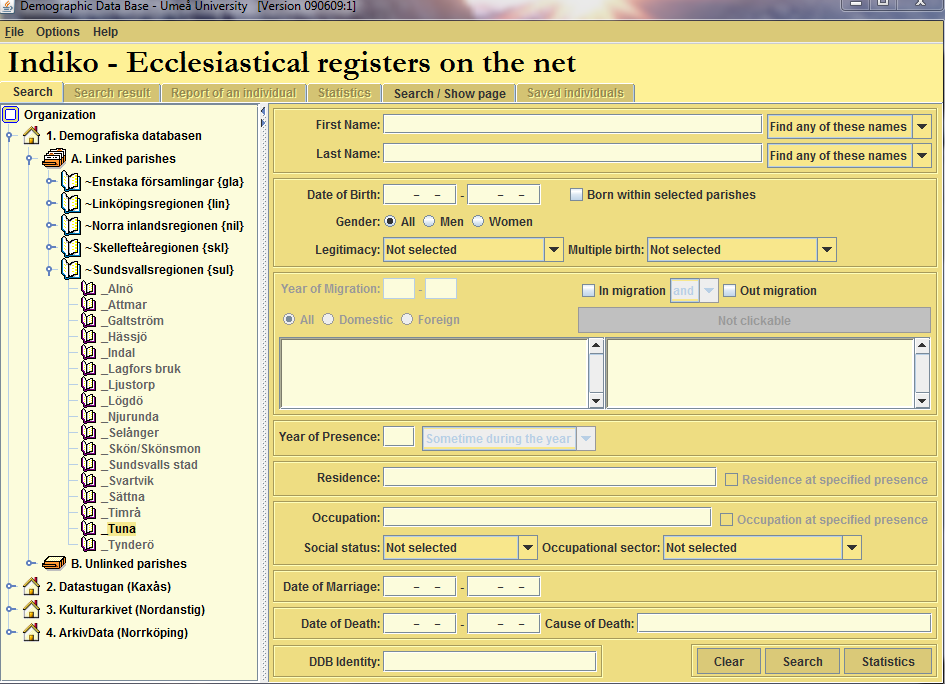Click the book icon next to Linköpingsregionen

(x=71, y=203)
